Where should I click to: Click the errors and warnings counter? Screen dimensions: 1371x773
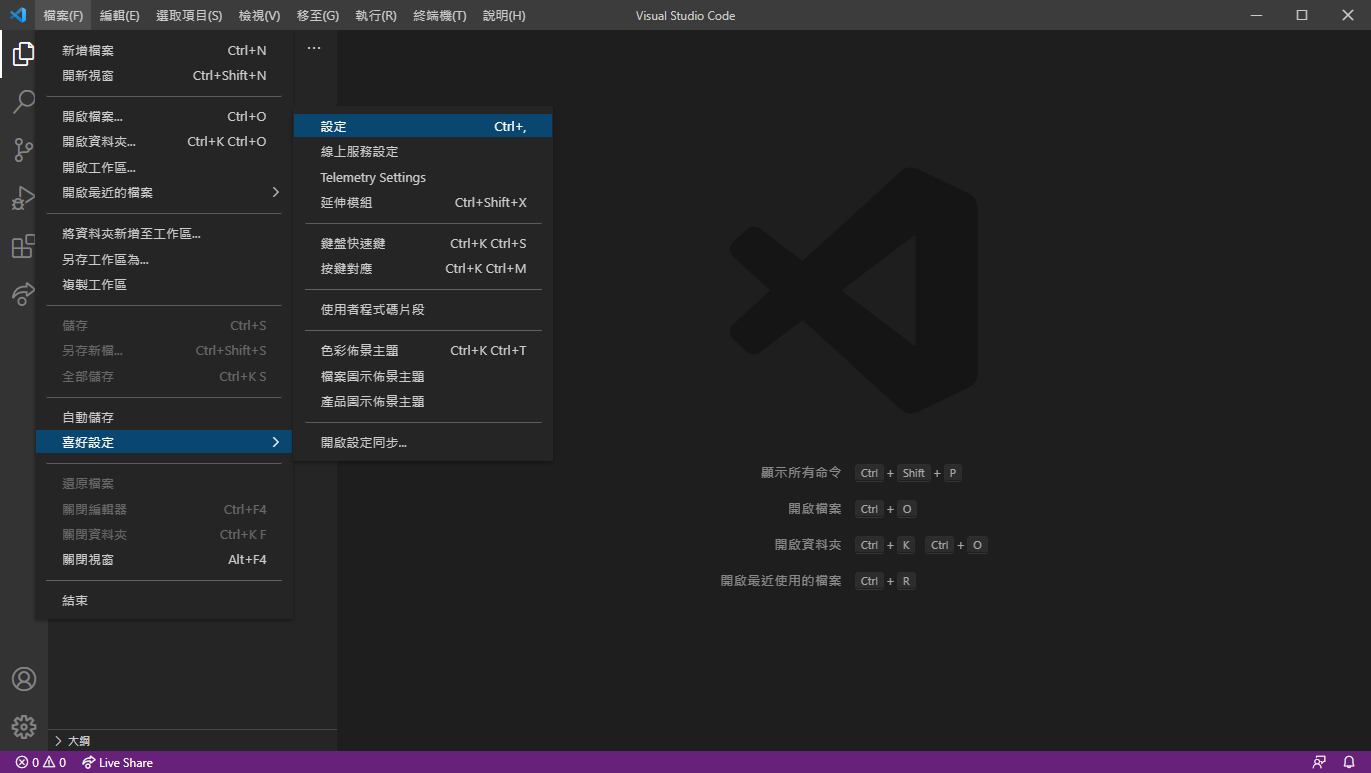pos(38,762)
